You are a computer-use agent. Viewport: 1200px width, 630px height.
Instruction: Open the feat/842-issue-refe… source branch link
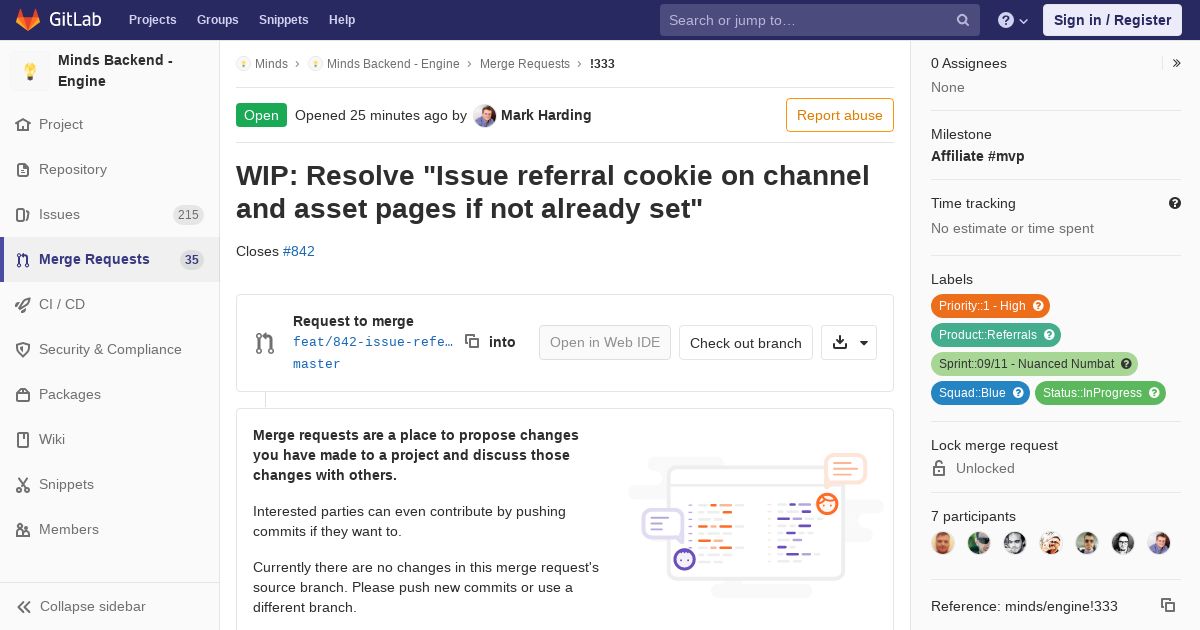[373, 342]
